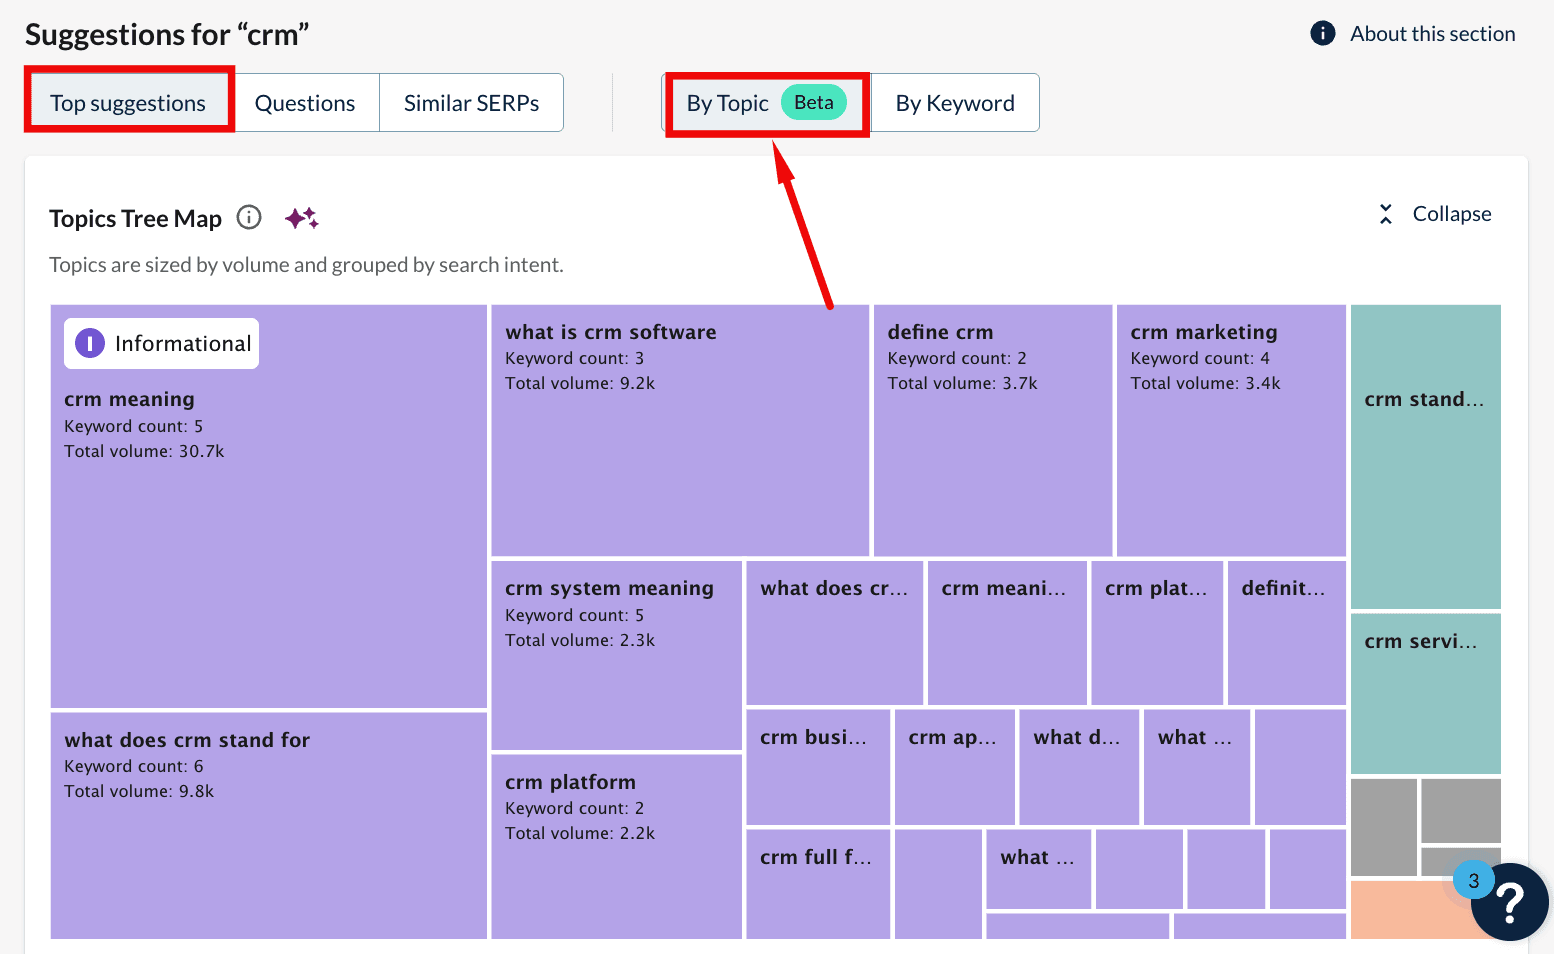Image resolution: width=1554 pixels, height=954 pixels.
Task: Select the Top suggestions tab
Action: click(129, 103)
